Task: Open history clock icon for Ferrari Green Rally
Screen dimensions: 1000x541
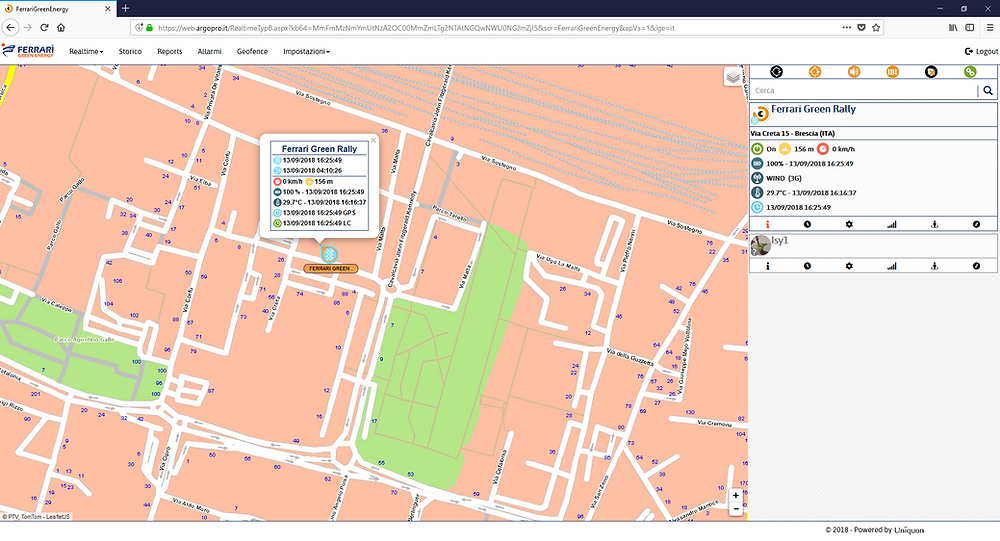Action: point(807,225)
